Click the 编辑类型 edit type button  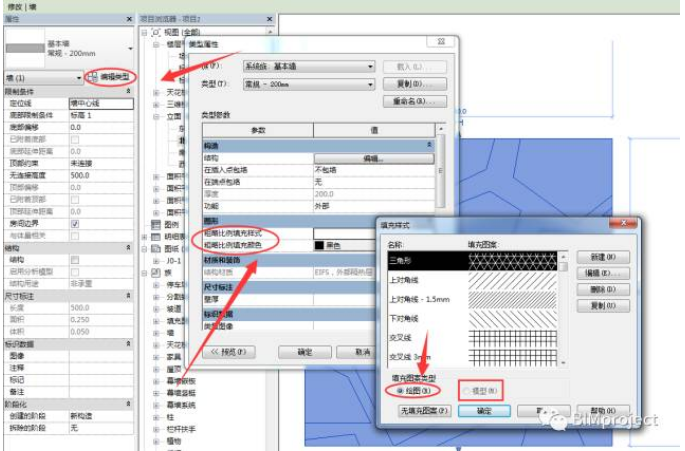[x=111, y=77]
